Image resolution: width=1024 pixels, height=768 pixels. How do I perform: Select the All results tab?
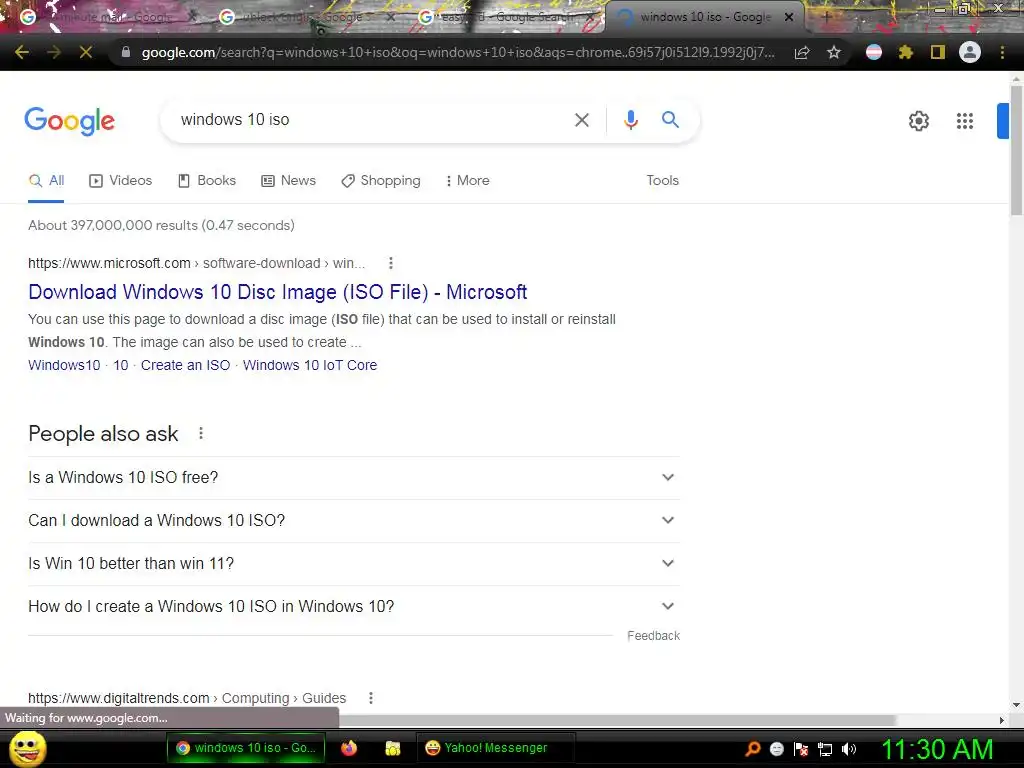pyautogui.click(x=46, y=181)
